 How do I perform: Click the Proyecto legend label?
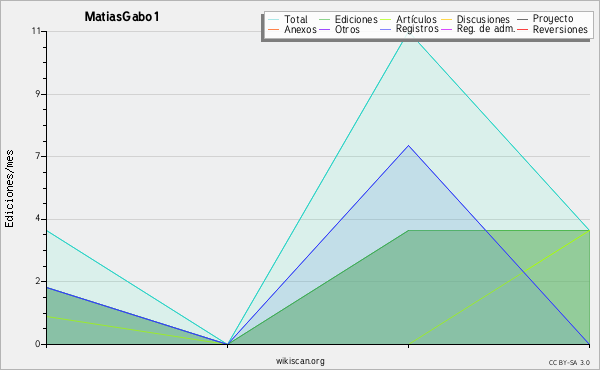[553, 19]
